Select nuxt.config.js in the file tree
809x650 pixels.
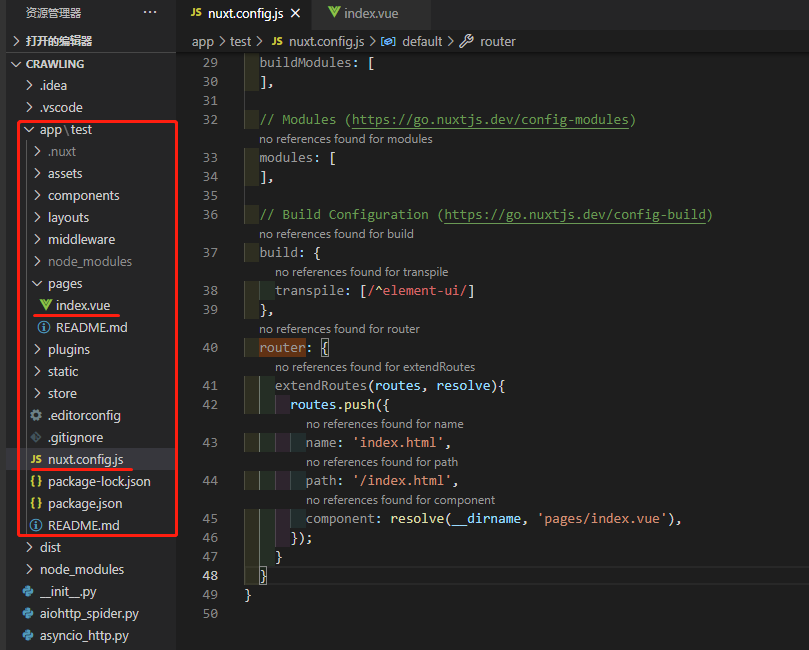click(86, 460)
